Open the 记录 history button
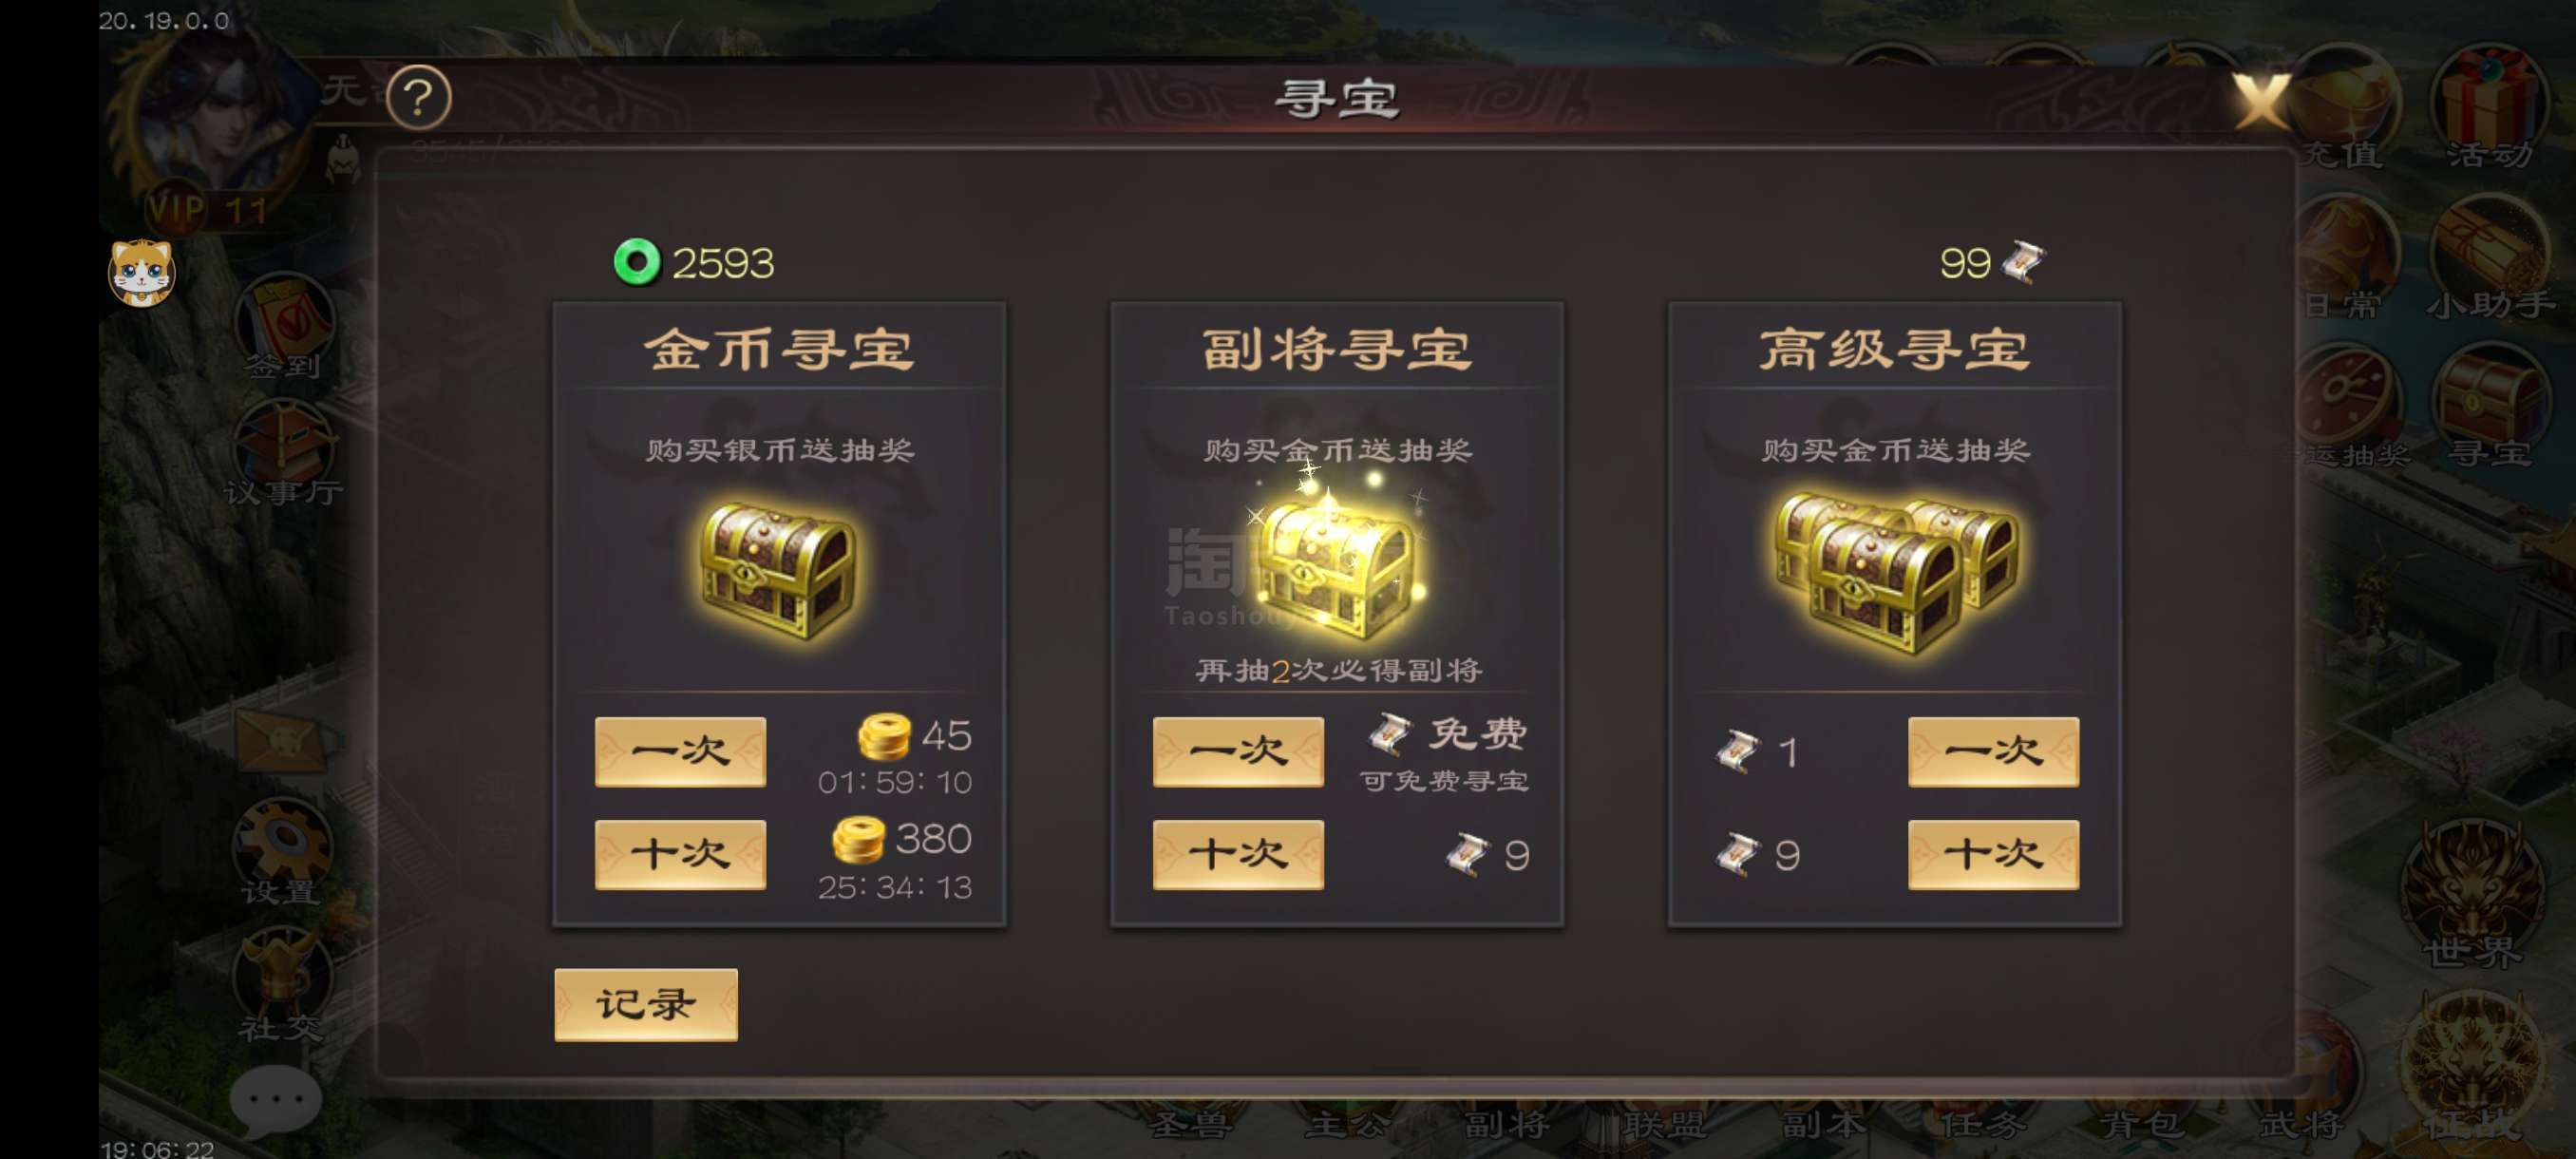Image resolution: width=2576 pixels, height=1159 pixels. (646, 1004)
